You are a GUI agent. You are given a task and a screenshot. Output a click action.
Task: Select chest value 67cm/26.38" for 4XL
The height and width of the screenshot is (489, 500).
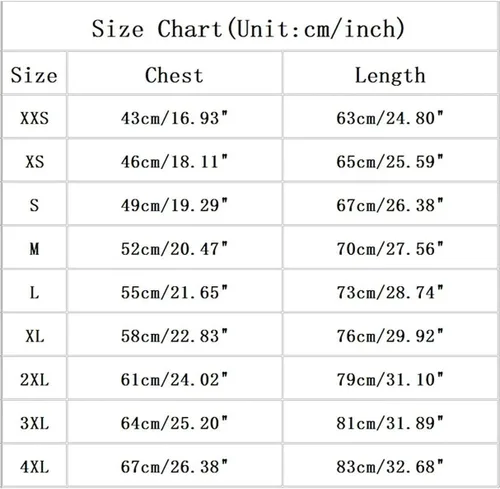tap(174, 466)
